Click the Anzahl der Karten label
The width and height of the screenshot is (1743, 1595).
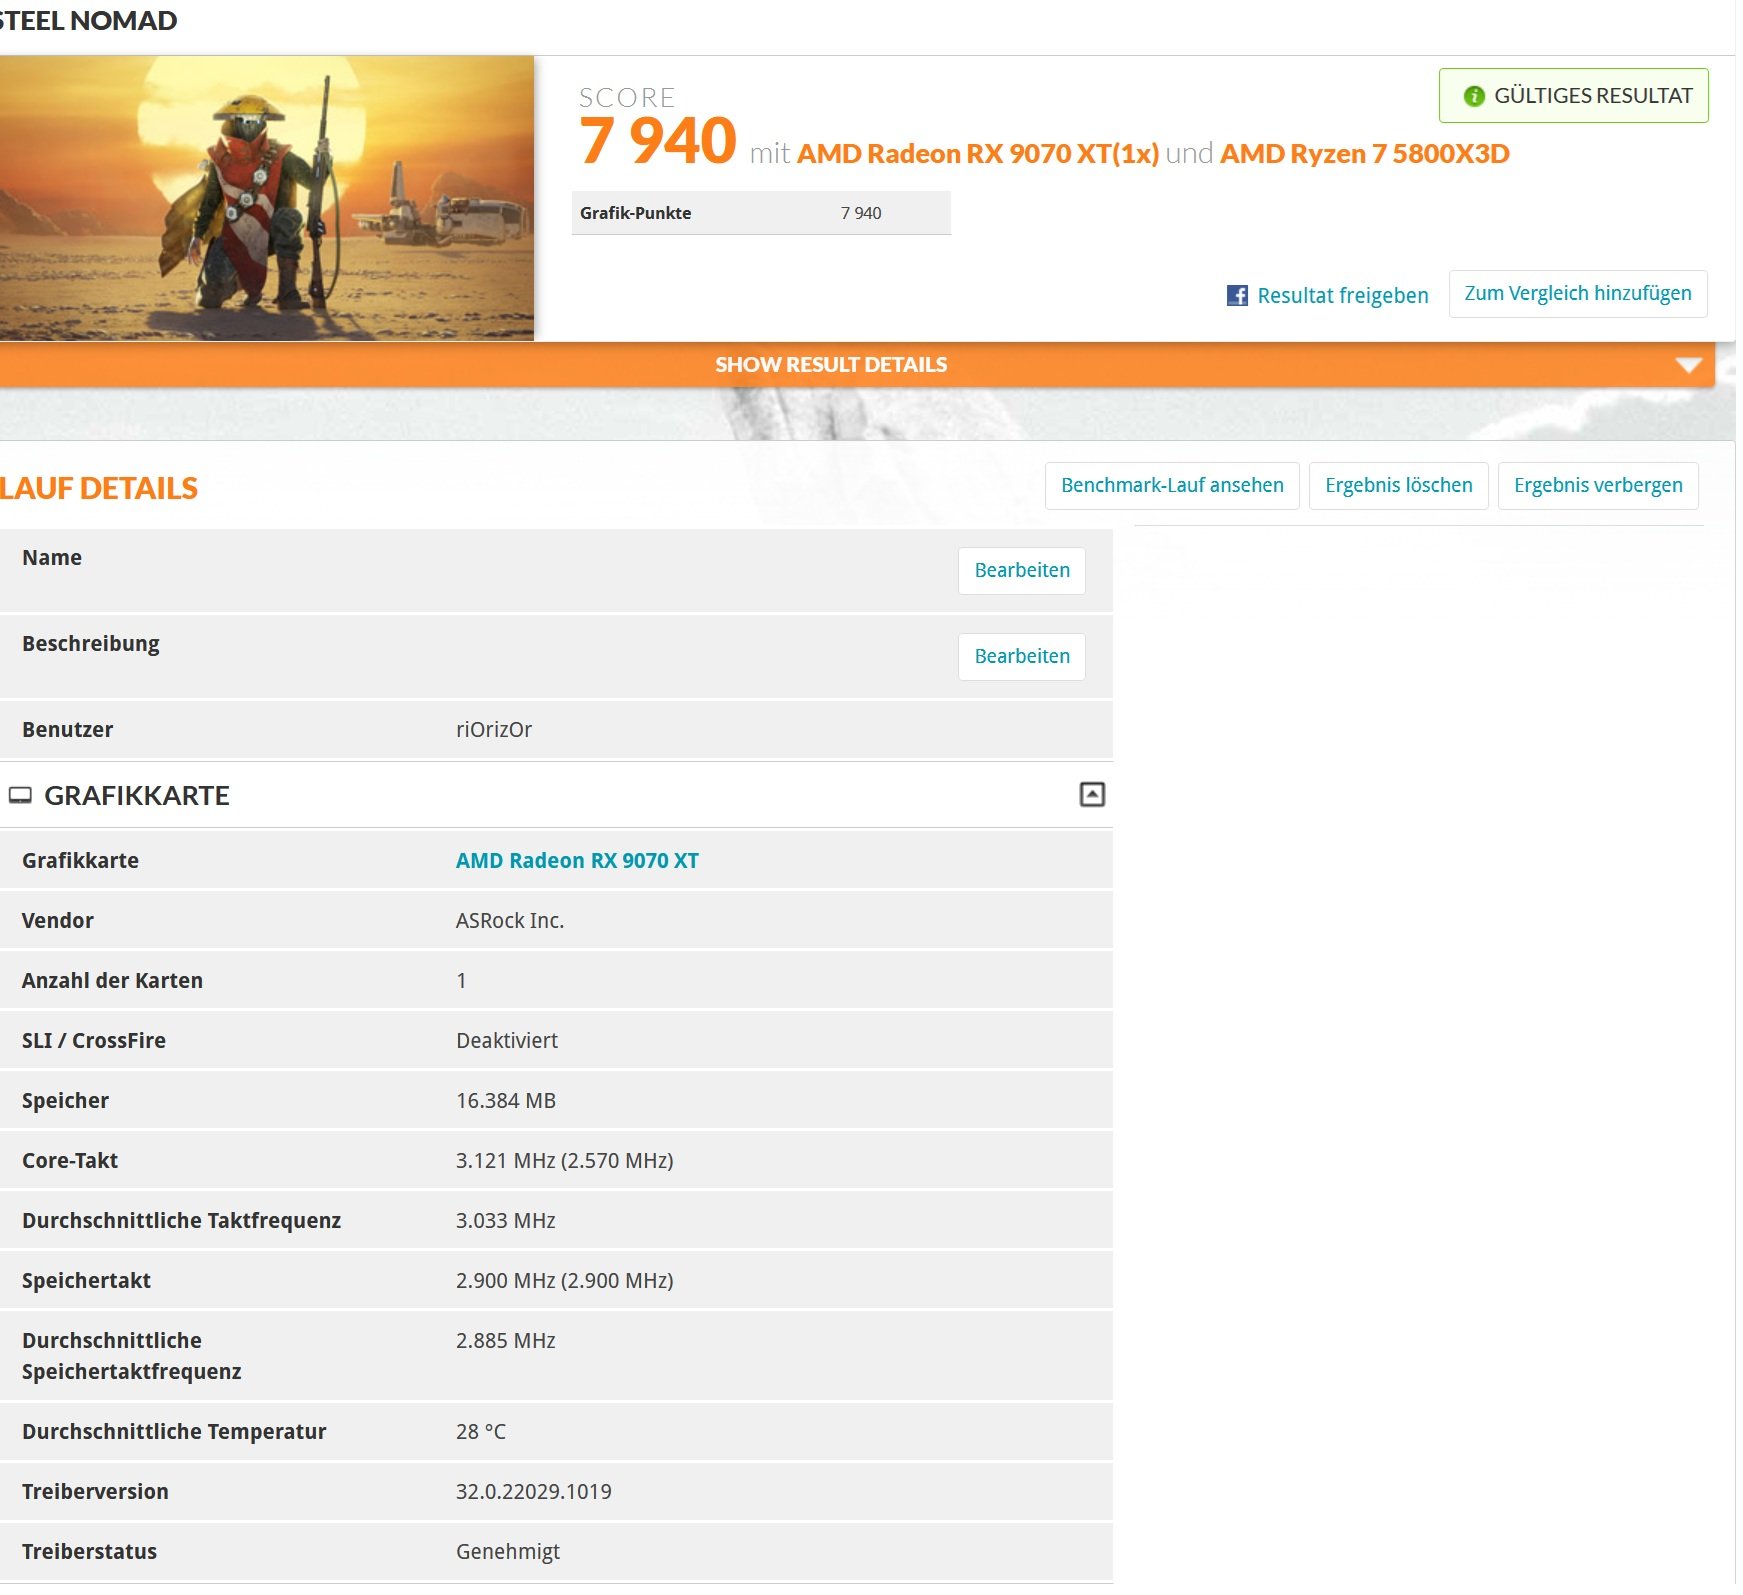click(112, 980)
